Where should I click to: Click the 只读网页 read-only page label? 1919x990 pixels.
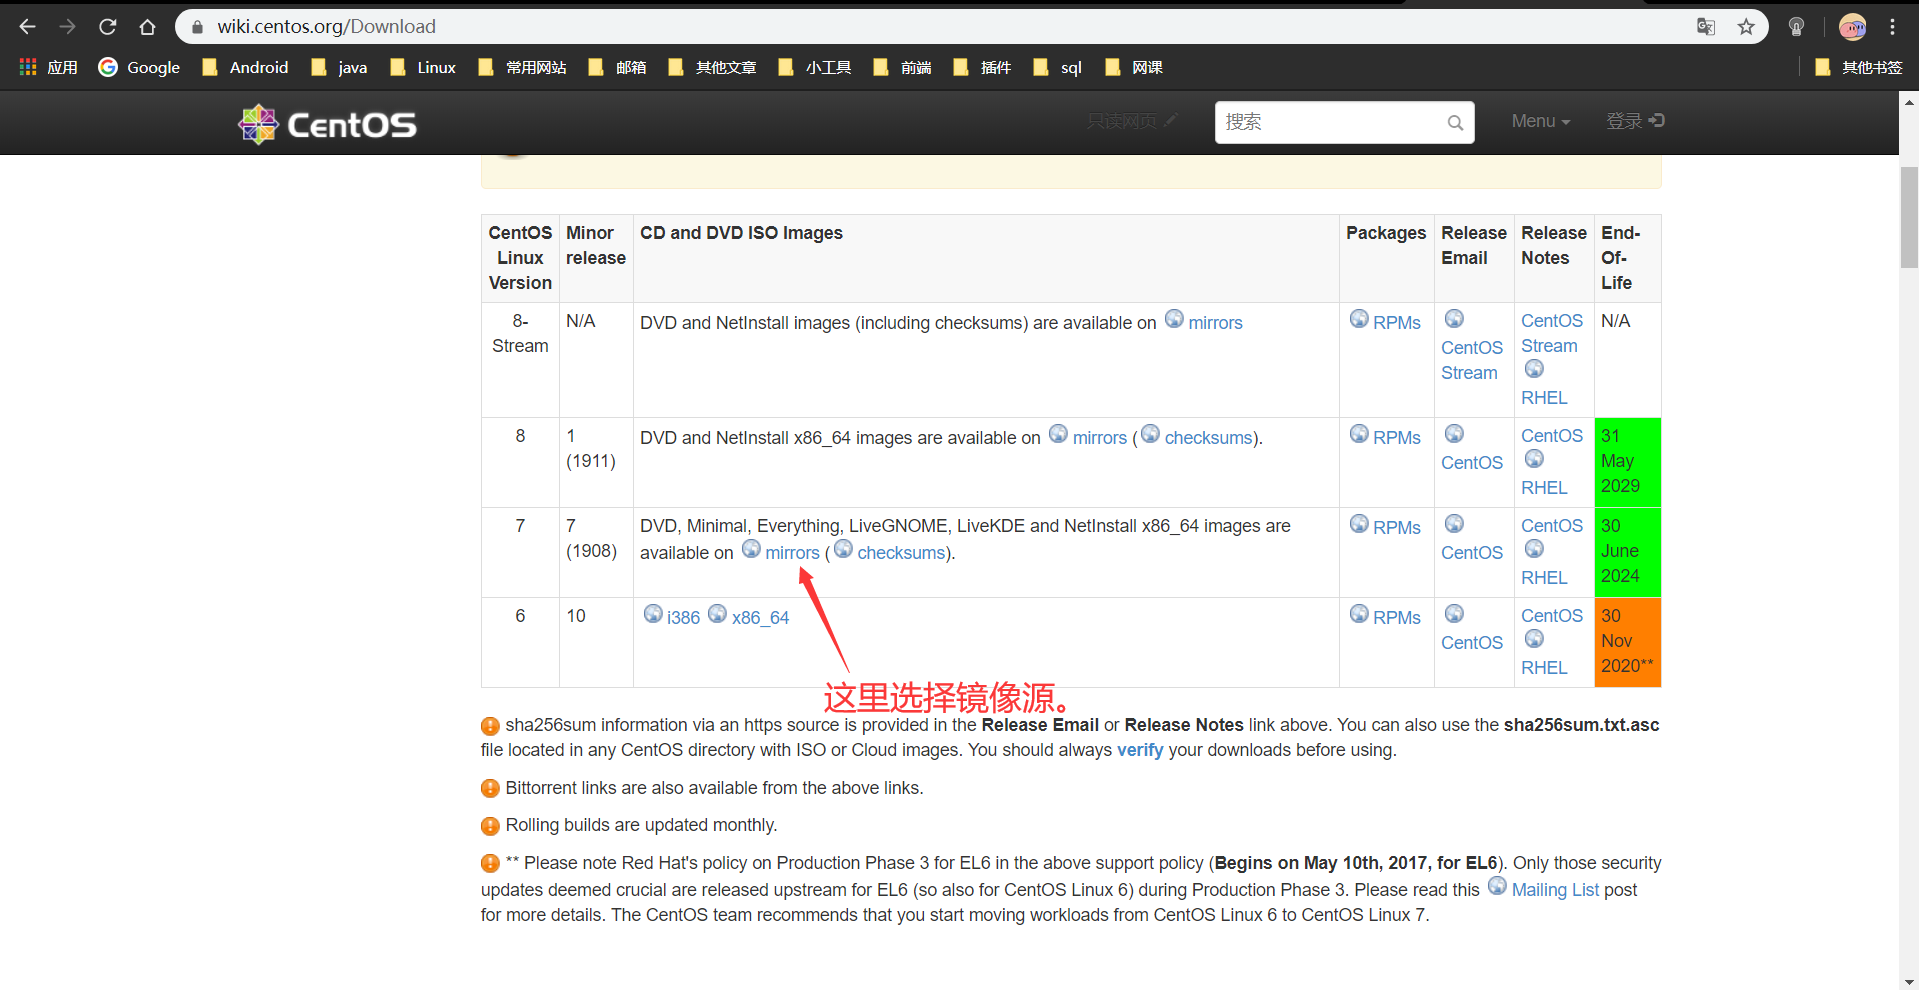[x=1131, y=121]
